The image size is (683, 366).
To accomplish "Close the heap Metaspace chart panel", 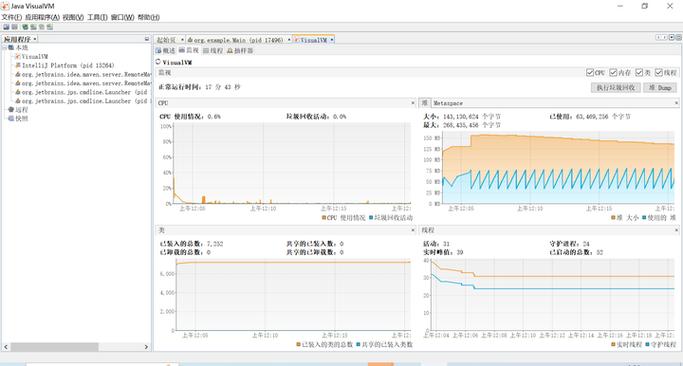I will tap(676, 103).
